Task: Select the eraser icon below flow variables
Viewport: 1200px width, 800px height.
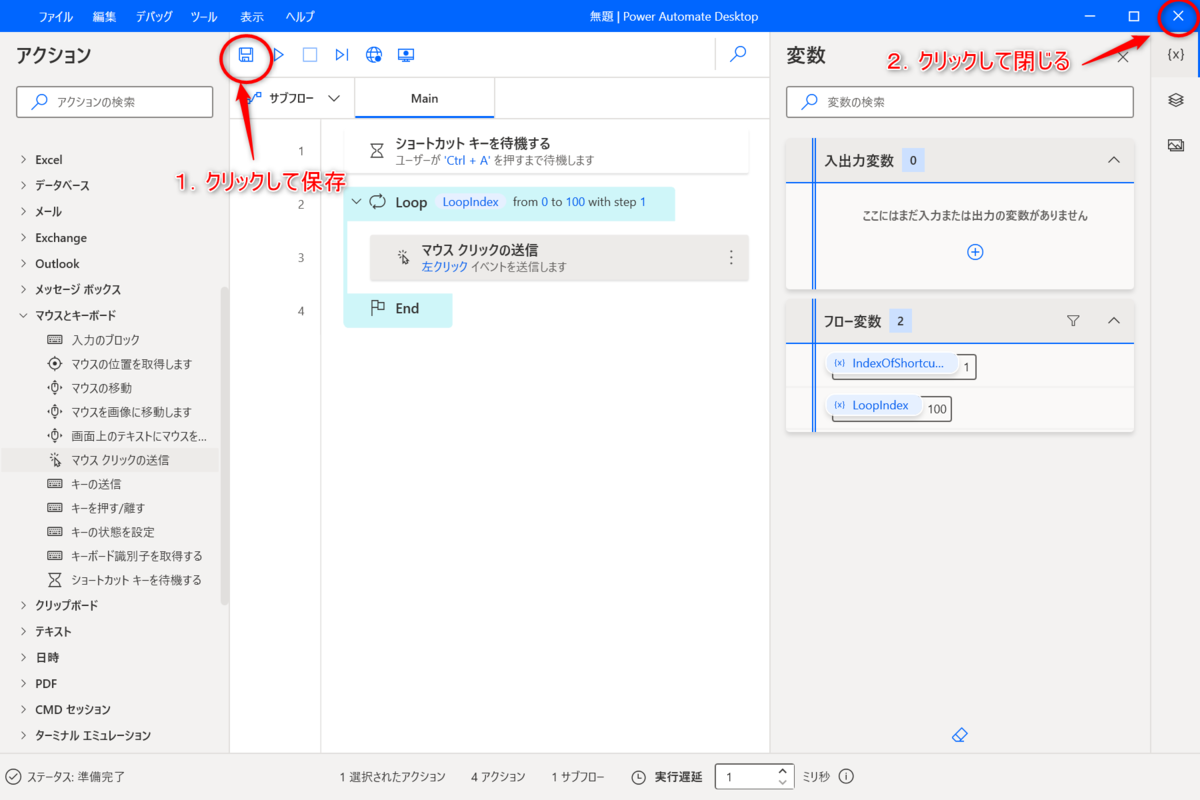Action: 958,735
